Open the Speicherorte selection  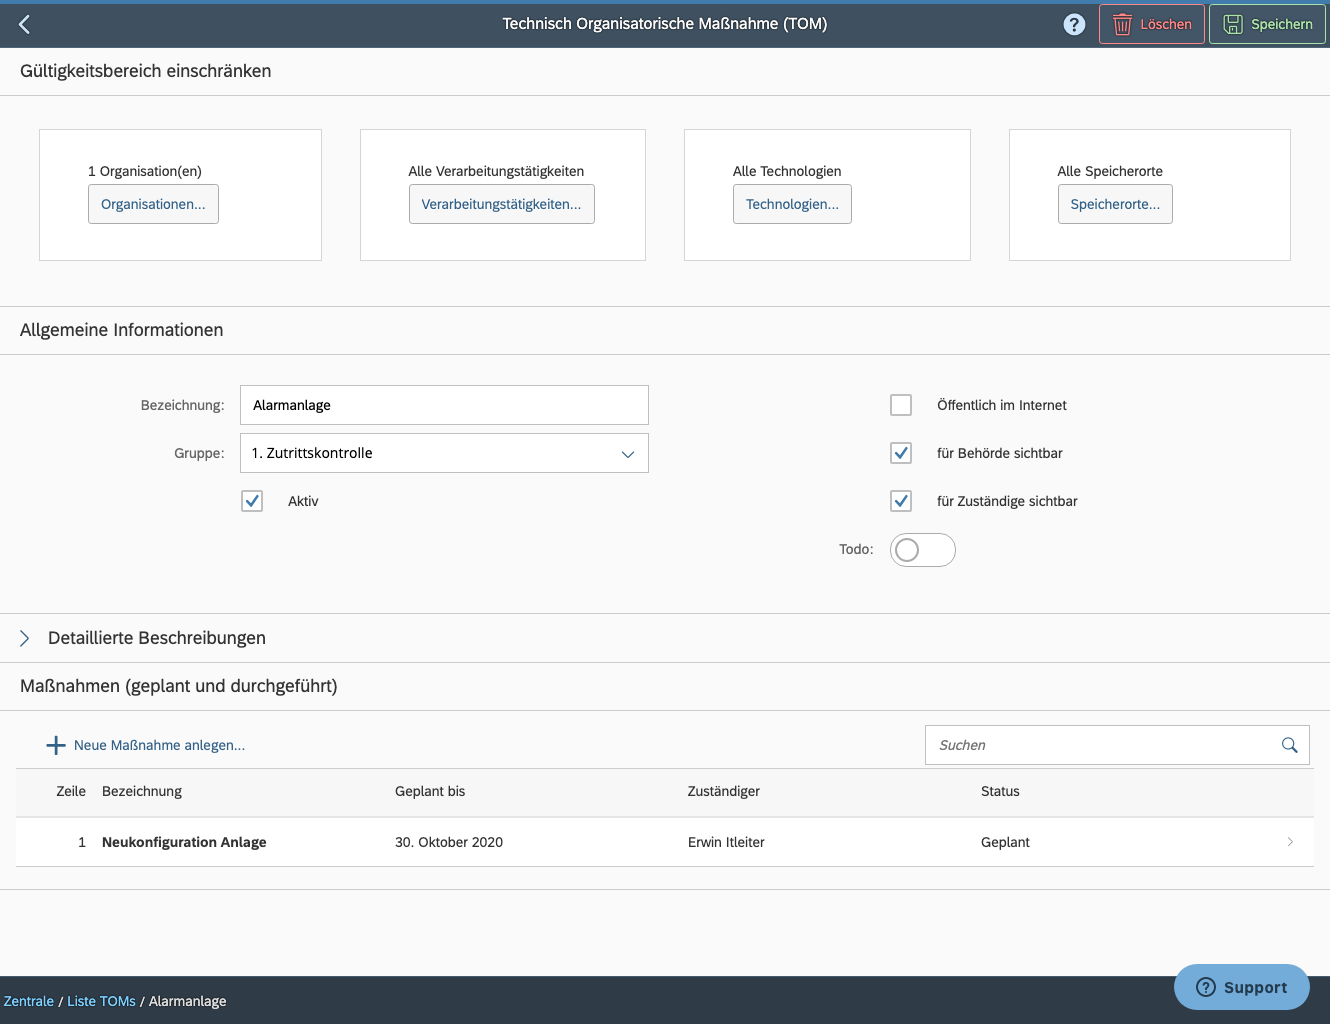[1115, 204]
